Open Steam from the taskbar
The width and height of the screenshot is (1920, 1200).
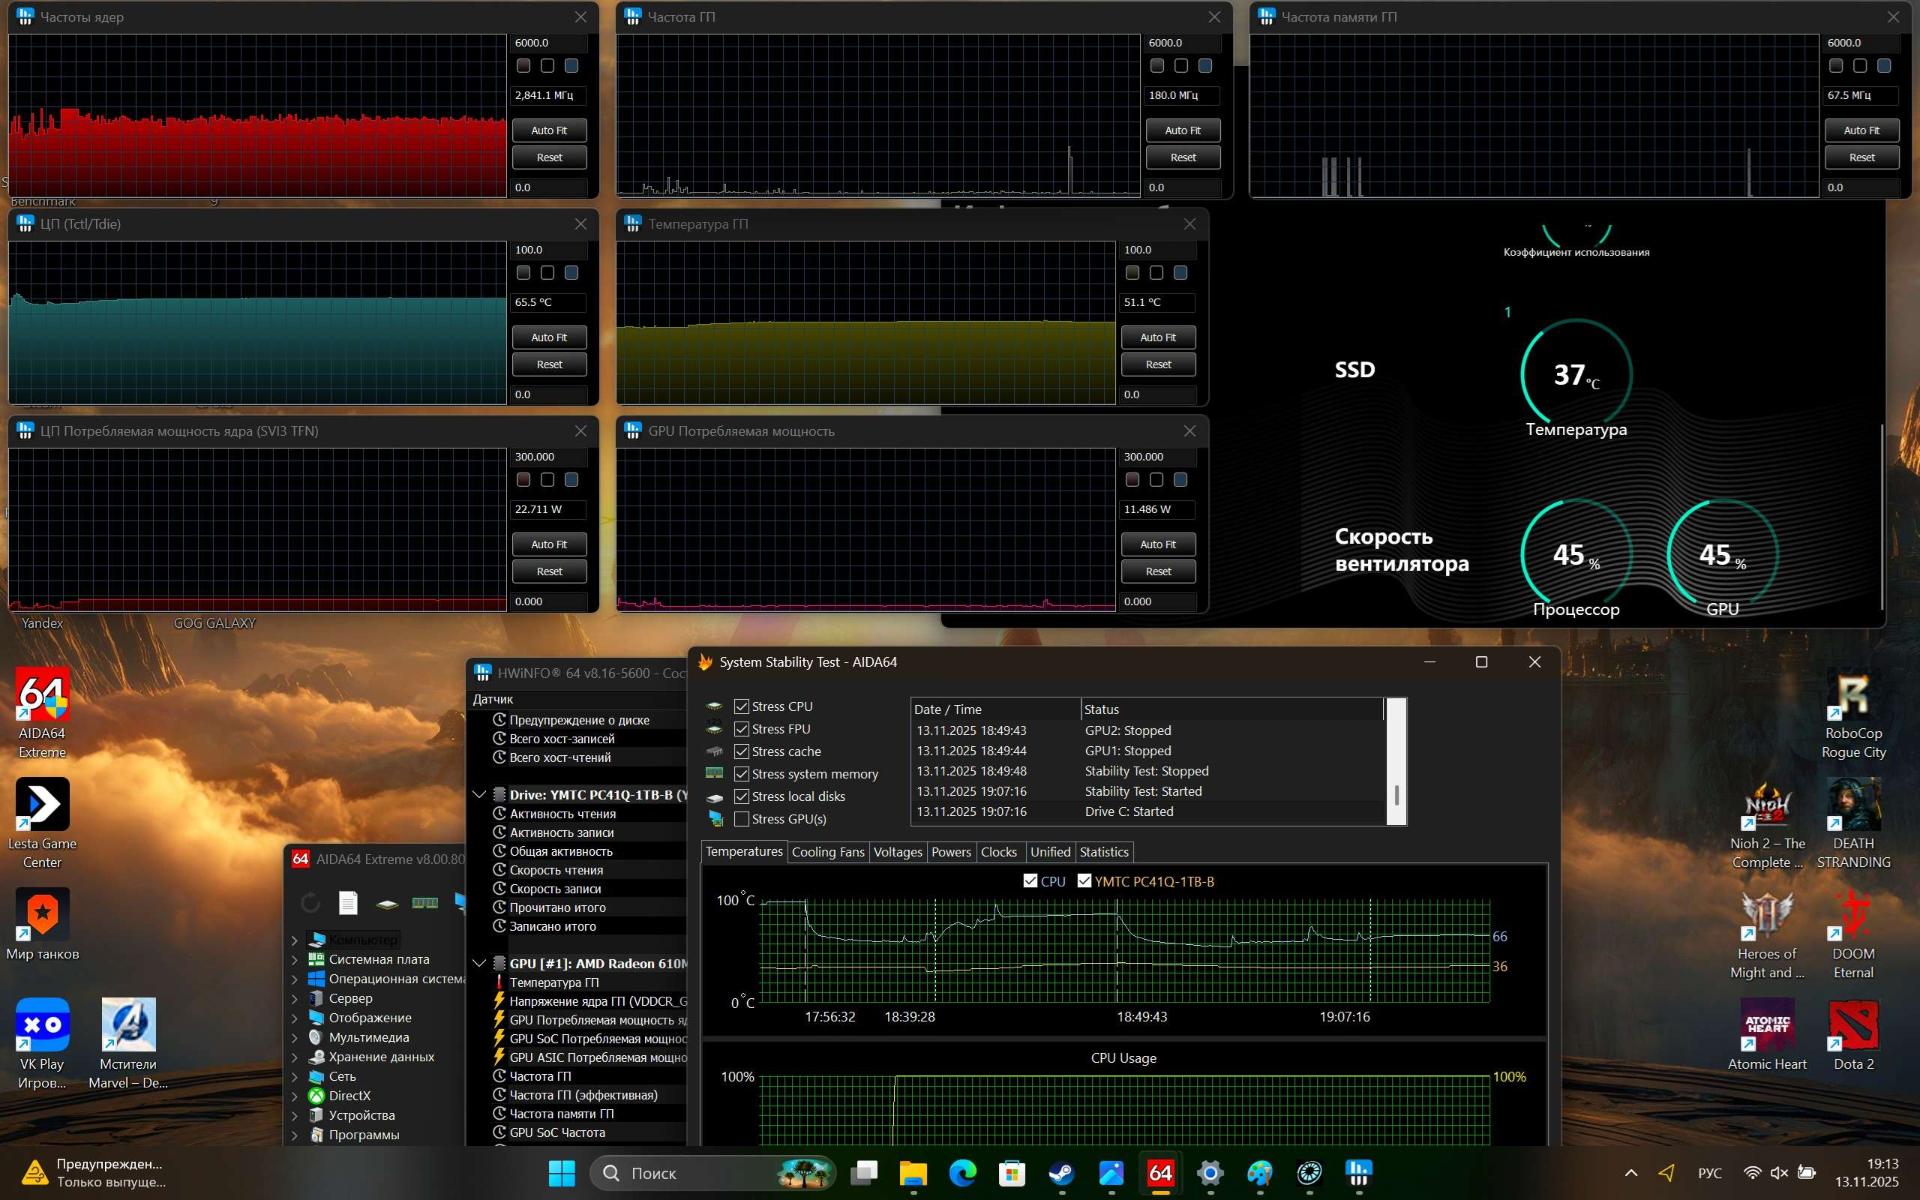point(1061,1173)
